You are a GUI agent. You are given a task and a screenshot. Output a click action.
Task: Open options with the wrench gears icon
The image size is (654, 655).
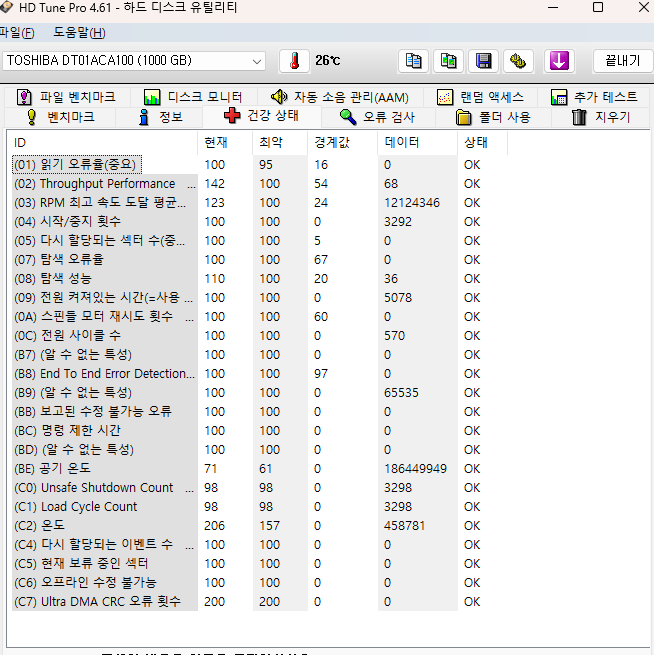click(x=518, y=61)
